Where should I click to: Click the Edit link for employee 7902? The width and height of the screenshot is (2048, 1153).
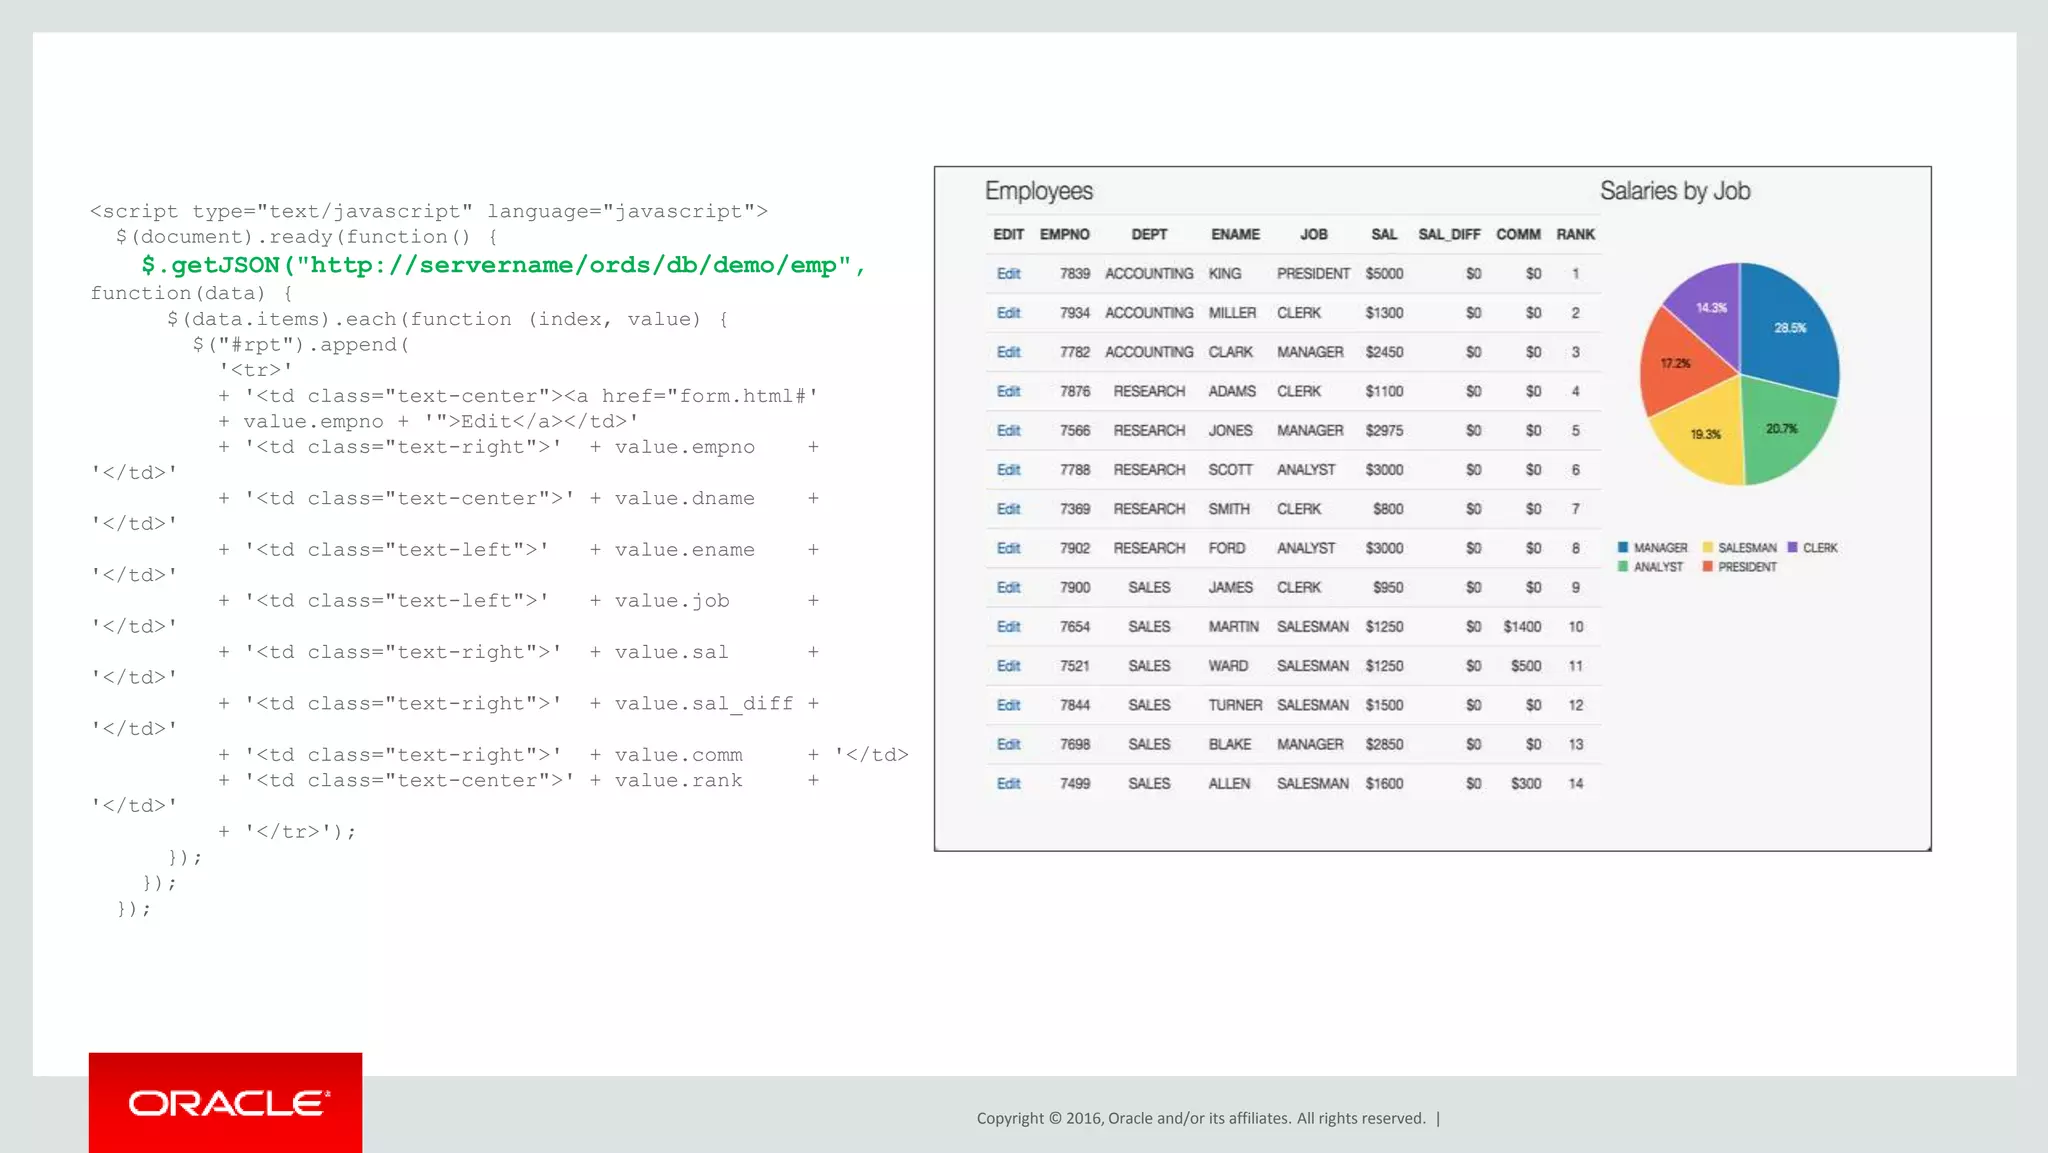(1008, 549)
